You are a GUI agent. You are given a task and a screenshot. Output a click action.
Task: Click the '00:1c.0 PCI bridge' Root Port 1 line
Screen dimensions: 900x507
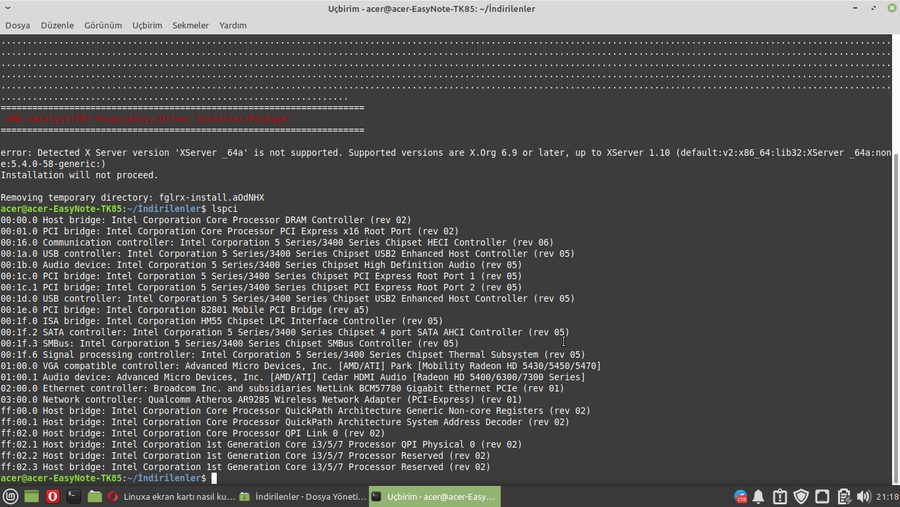tap(261, 276)
